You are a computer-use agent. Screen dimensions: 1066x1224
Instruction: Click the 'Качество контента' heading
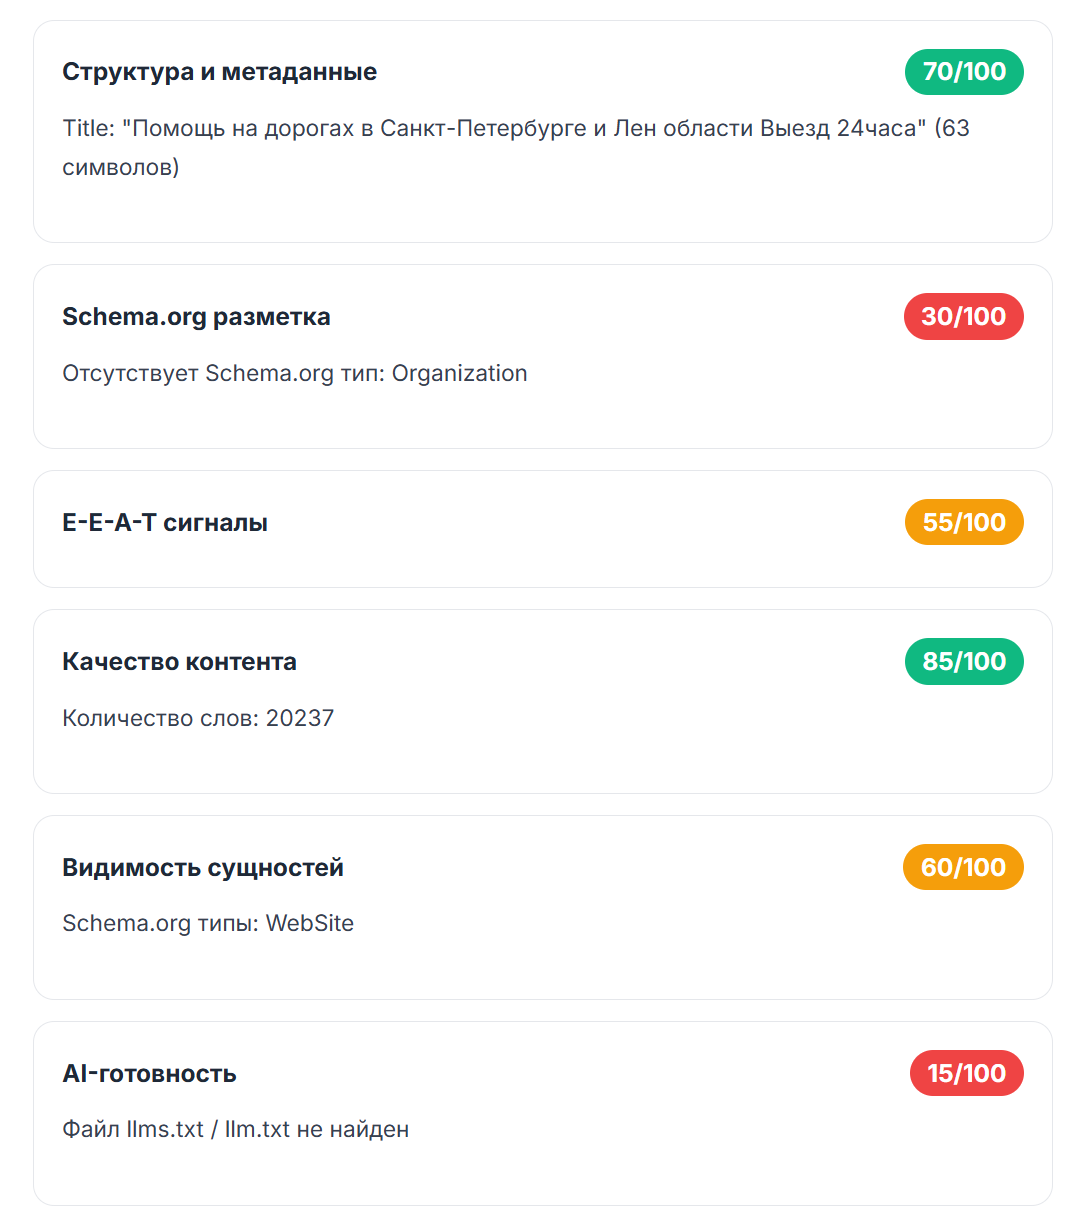(x=179, y=662)
